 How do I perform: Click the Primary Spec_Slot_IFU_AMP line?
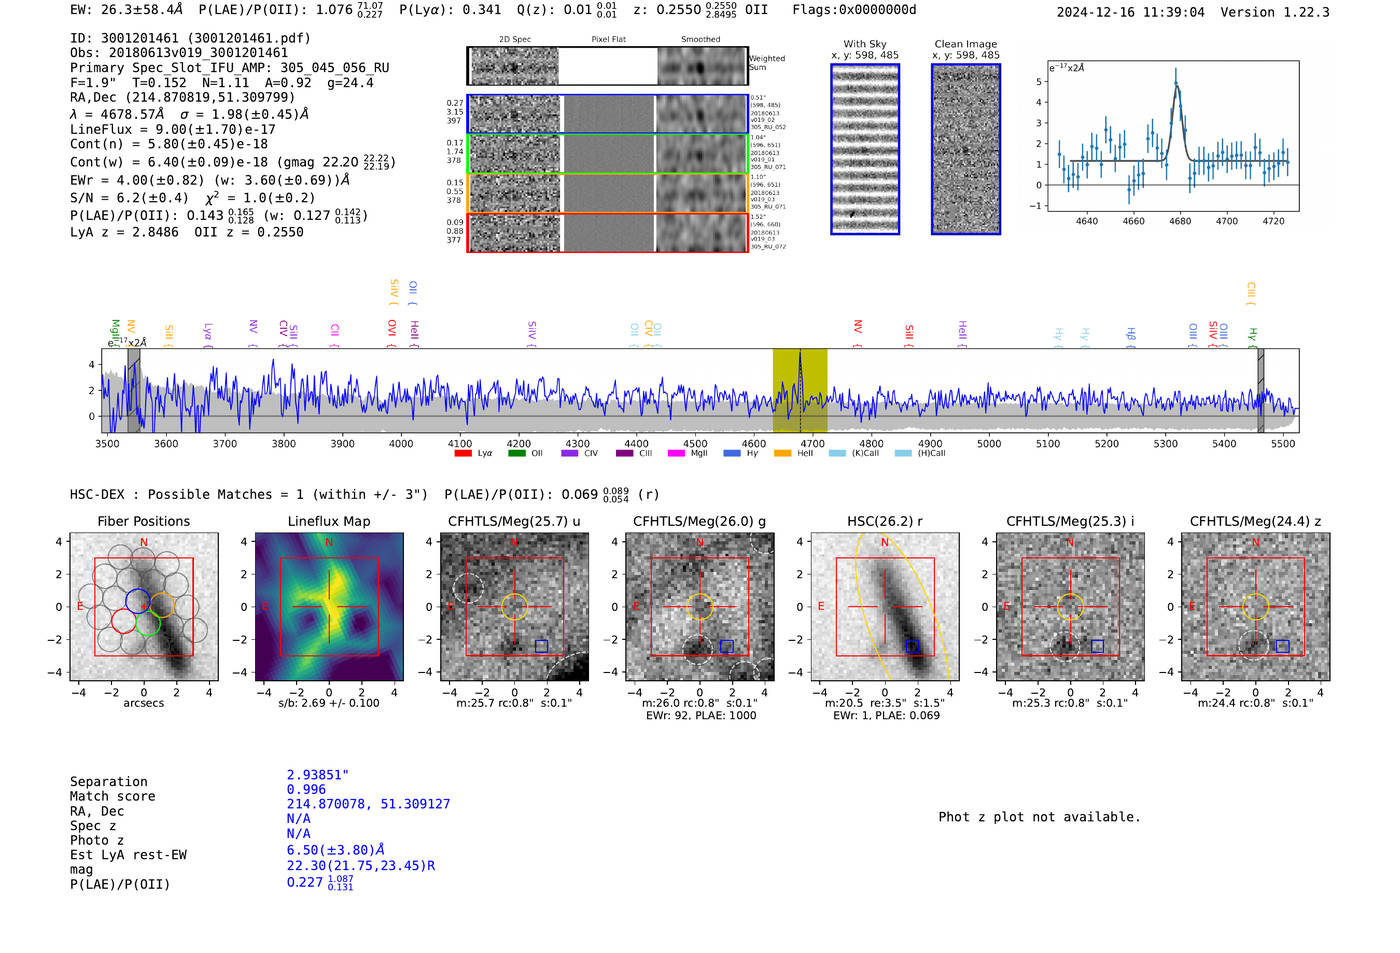point(230,68)
